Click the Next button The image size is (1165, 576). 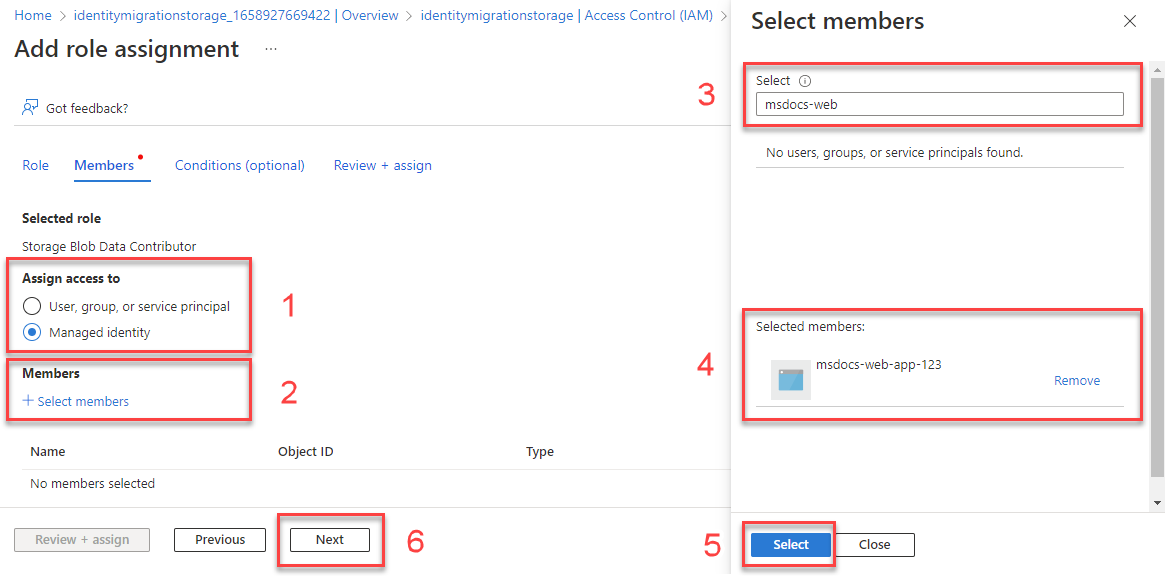(x=330, y=539)
